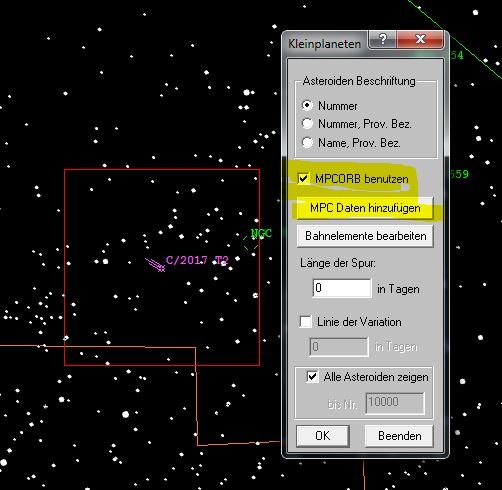Image resolution: width=502 pixels, height=490 pixels.
Task: Toggle the MPCORB benutzen checkbox
Action: [303, 179]
